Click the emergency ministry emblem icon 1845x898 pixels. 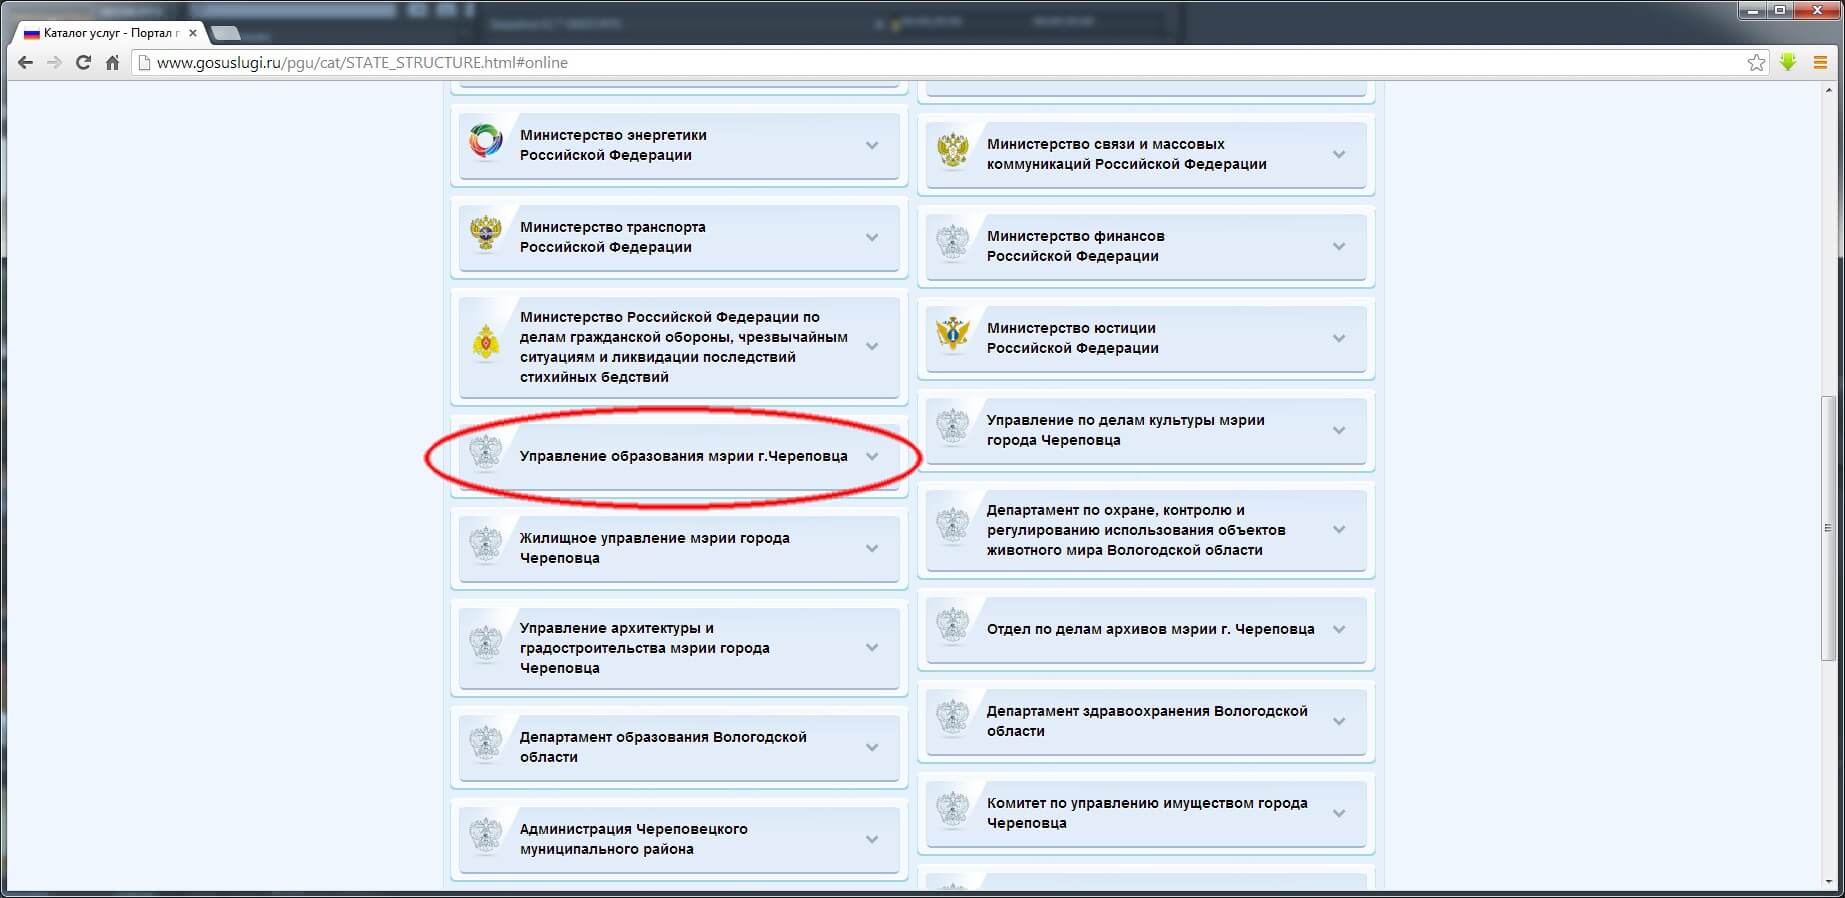tap(486, 345)
